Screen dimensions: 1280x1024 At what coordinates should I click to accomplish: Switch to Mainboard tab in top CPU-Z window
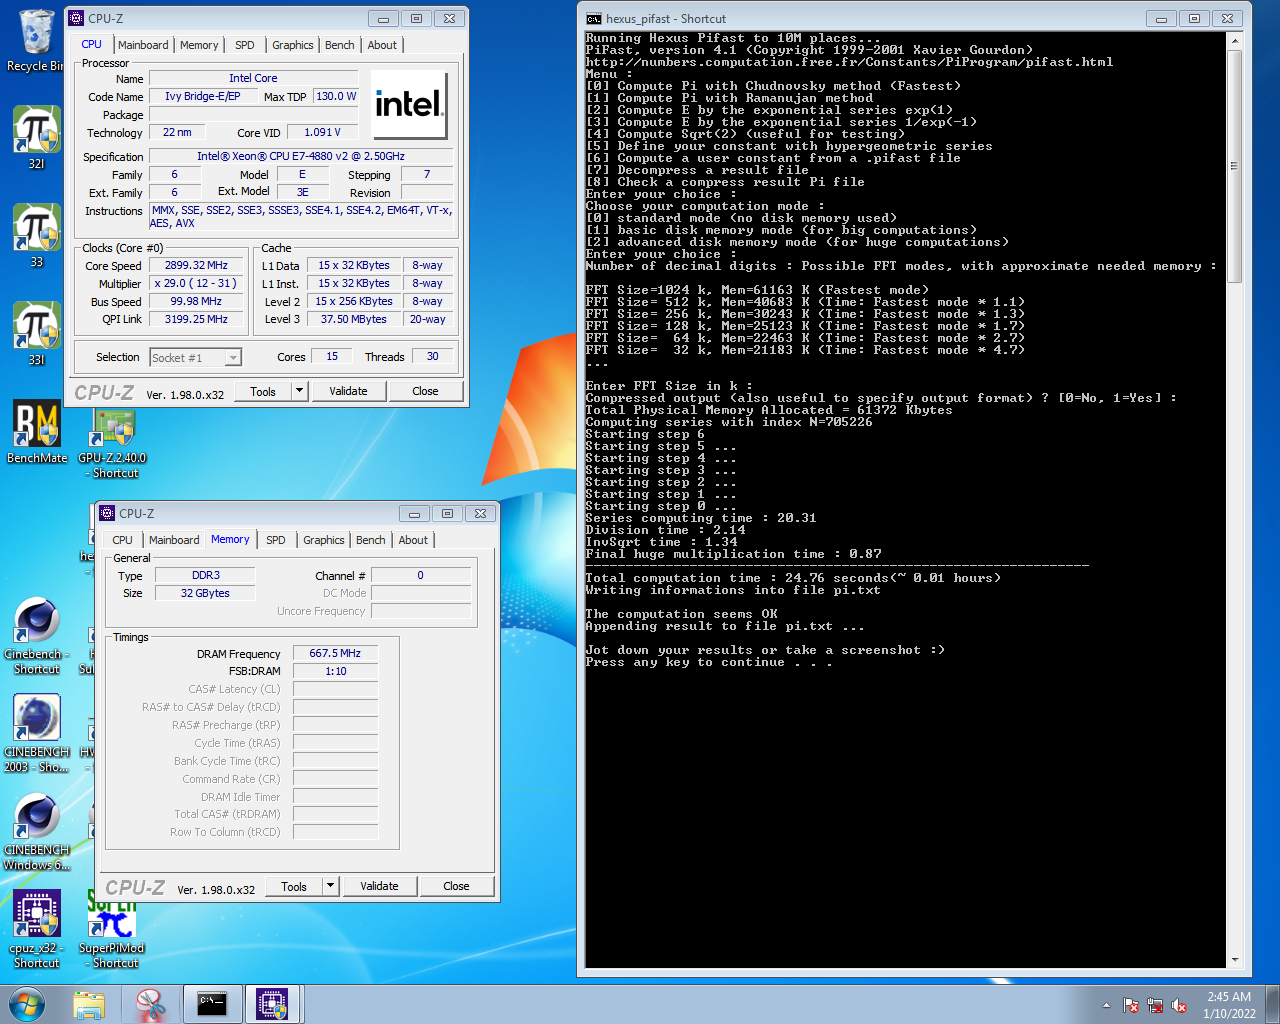pos(143,45)
